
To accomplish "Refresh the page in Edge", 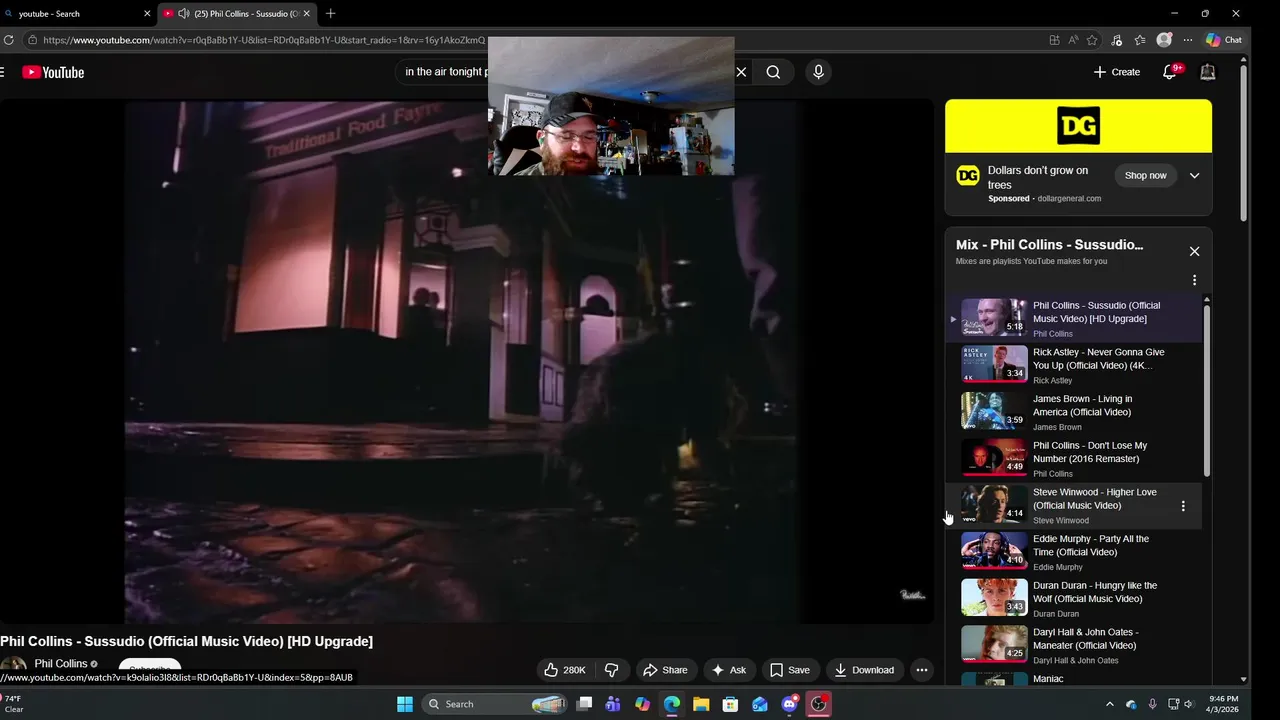I will (x=9, y=40).
